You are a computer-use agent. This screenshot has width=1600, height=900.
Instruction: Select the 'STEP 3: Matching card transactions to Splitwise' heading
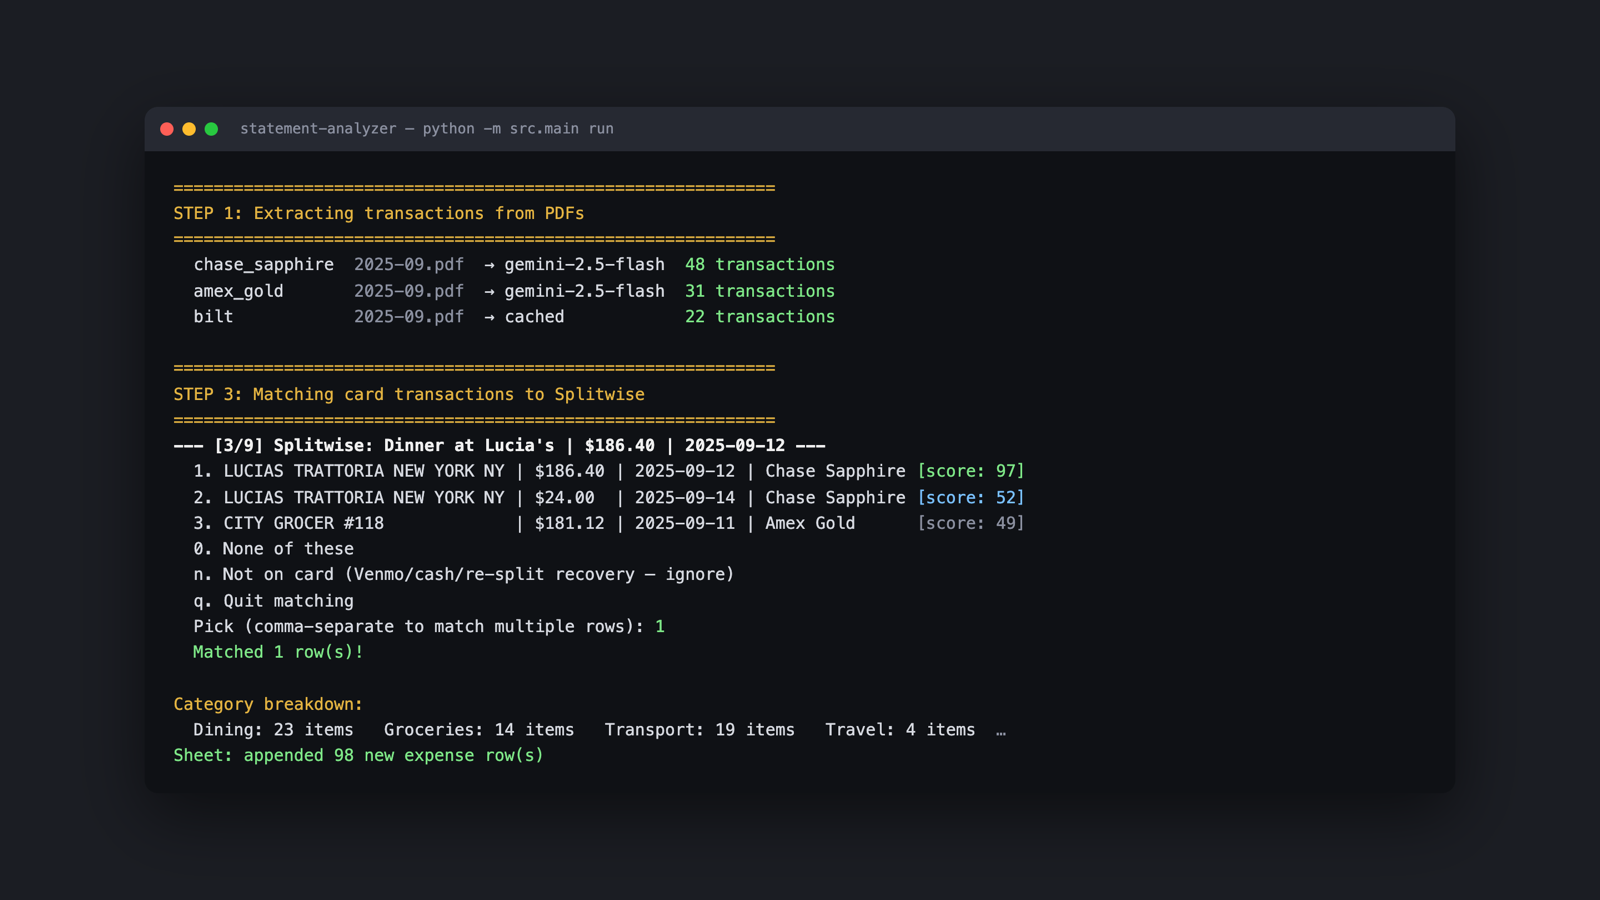point(409,394)
